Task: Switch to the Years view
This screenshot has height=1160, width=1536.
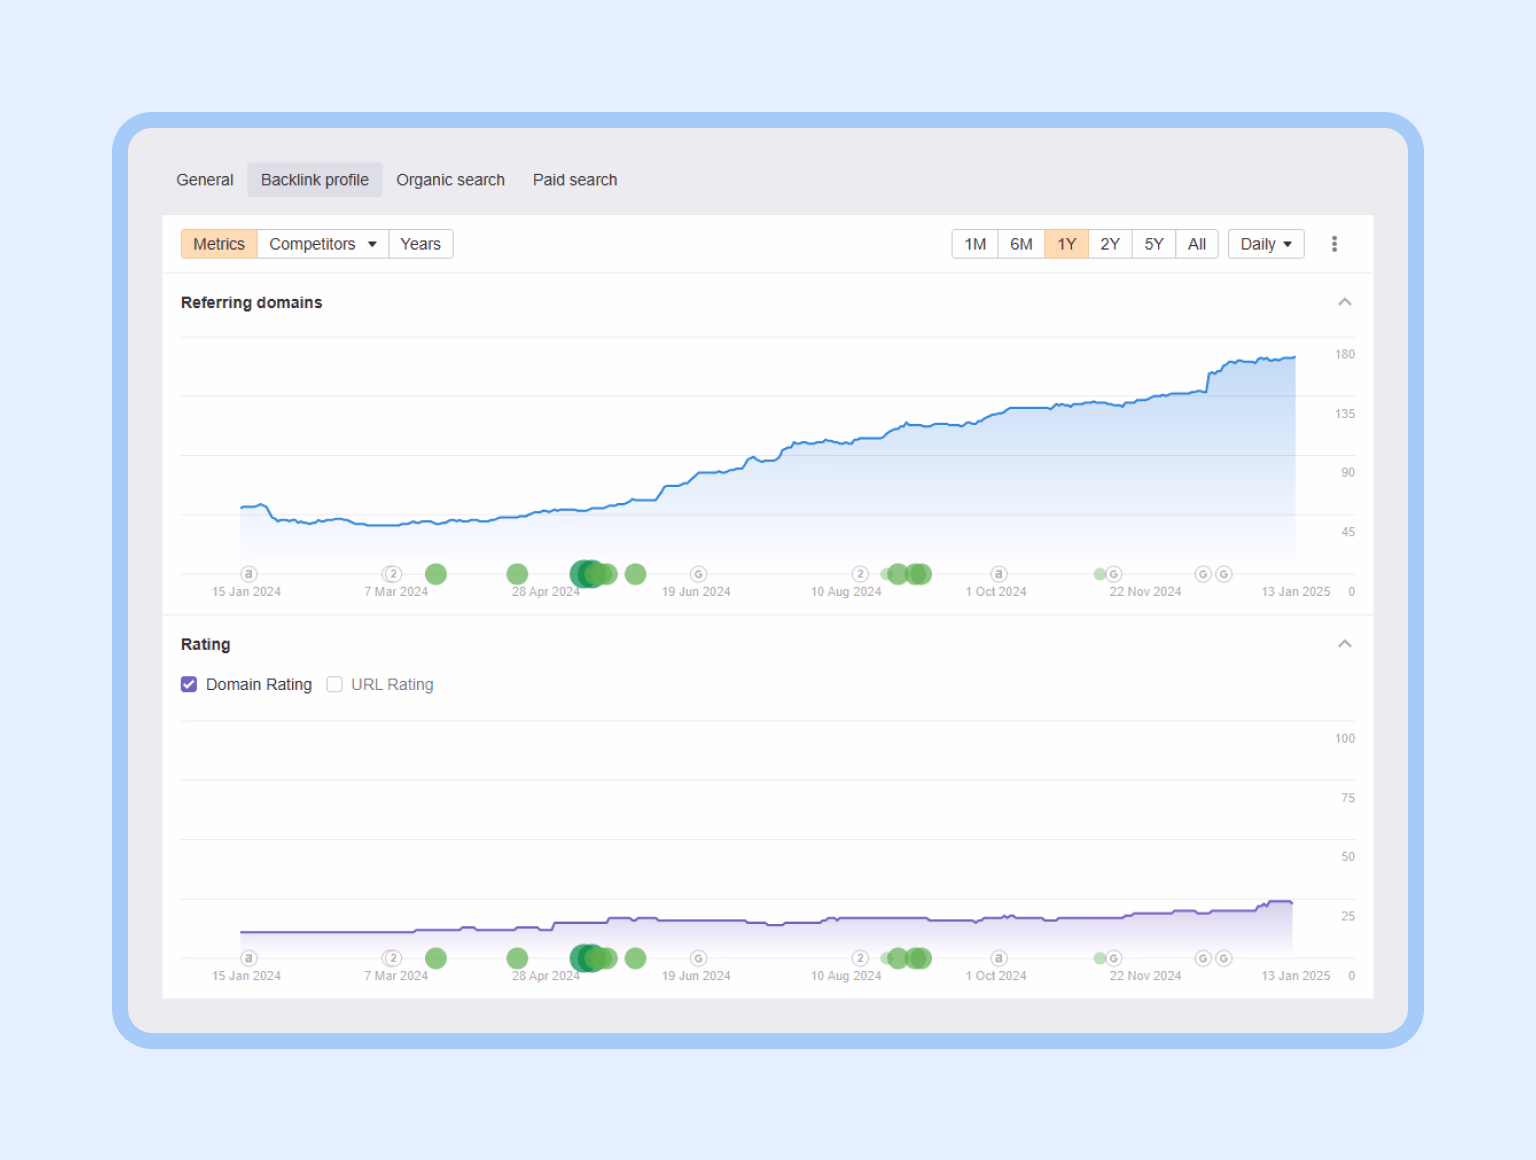Action: [421, 244]
